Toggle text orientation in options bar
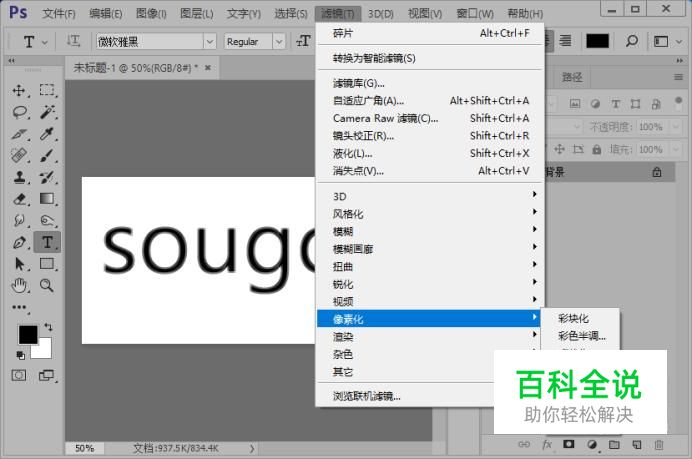 point(73,41)
